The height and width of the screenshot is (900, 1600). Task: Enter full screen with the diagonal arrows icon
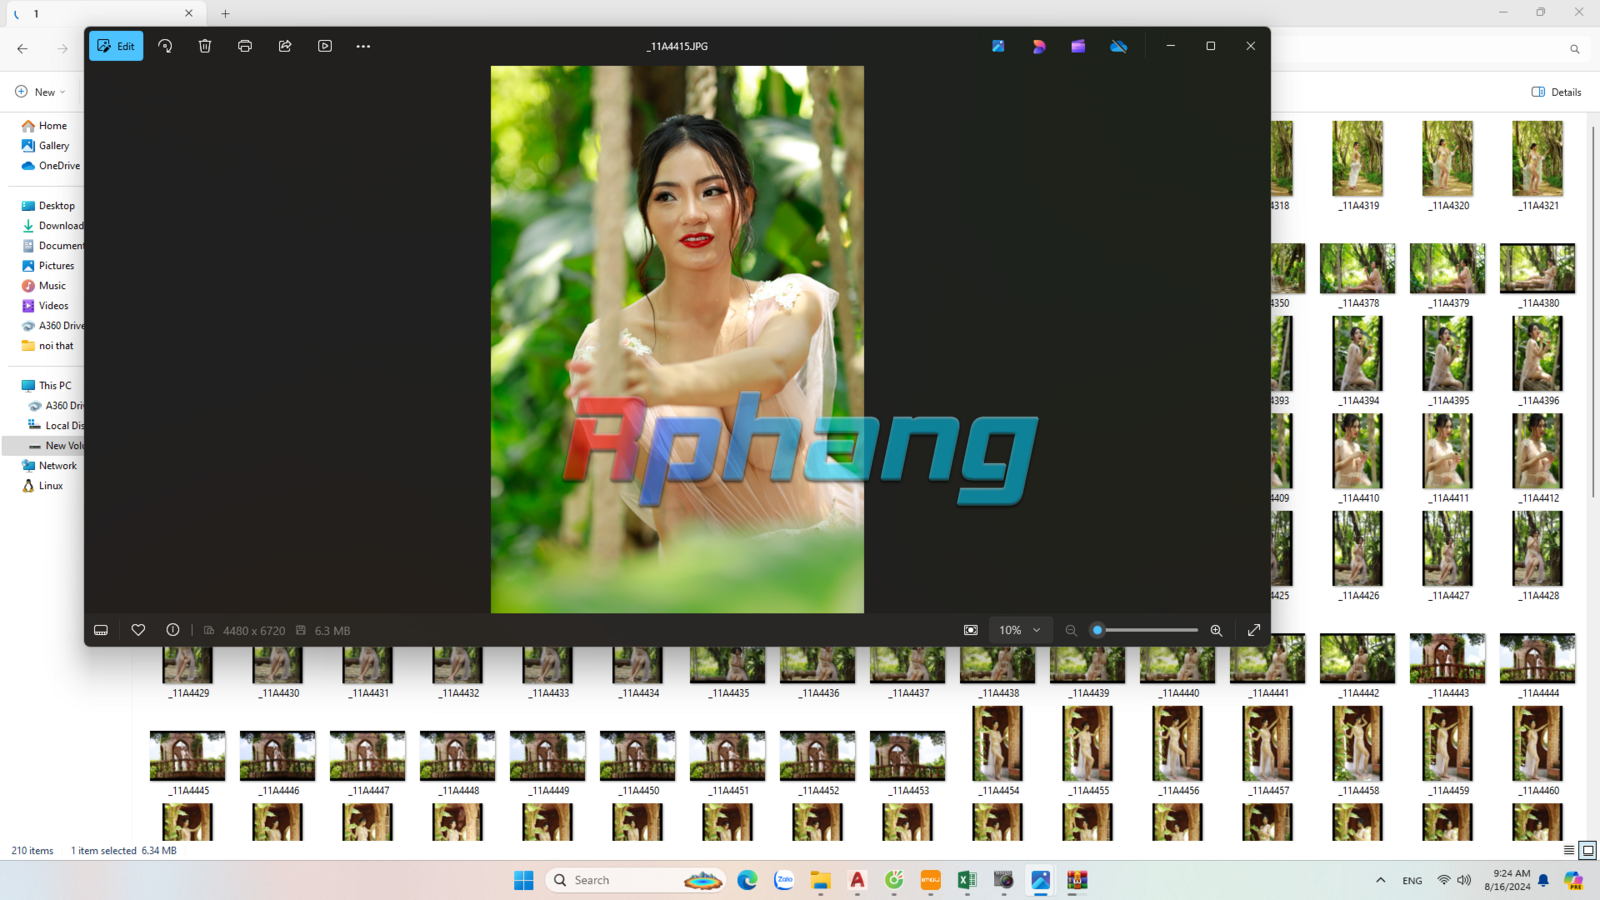1254,630
